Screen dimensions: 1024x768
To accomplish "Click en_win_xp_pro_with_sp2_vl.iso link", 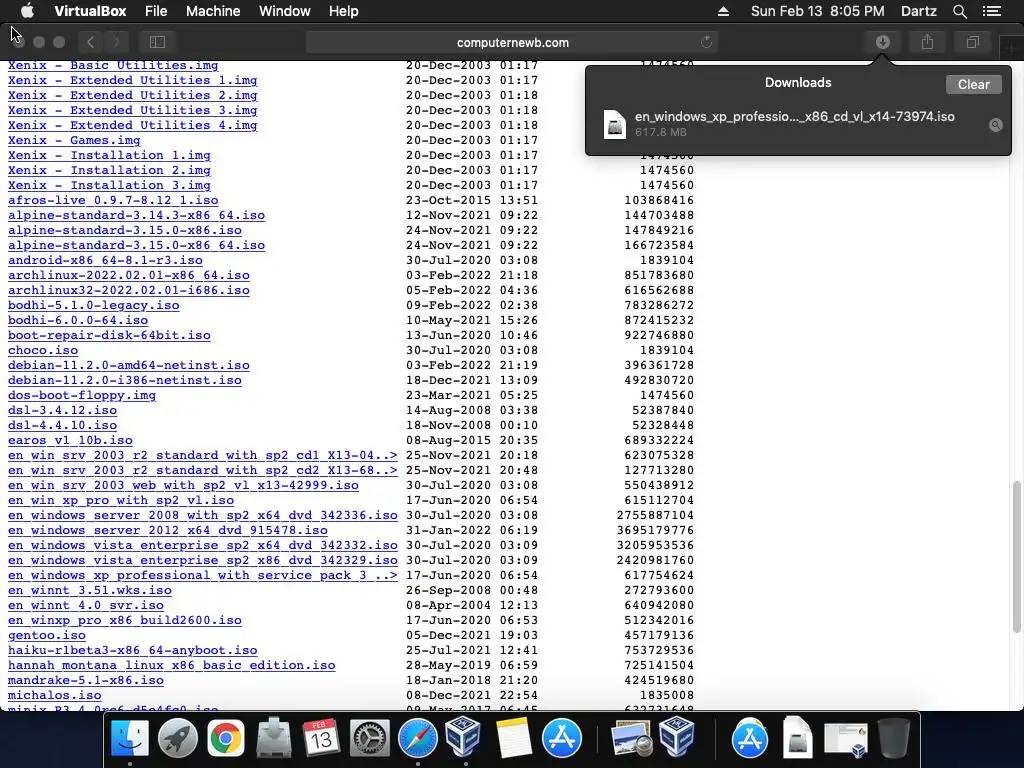I will click(121, 501).
